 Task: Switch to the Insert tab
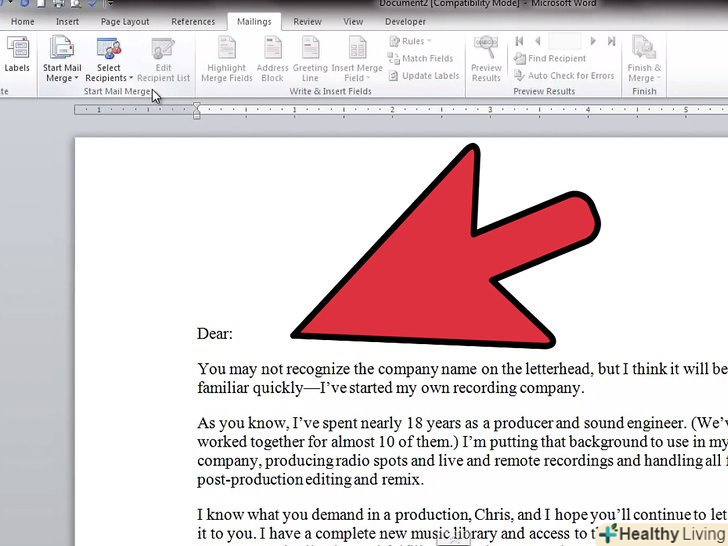tap(67, 22)
